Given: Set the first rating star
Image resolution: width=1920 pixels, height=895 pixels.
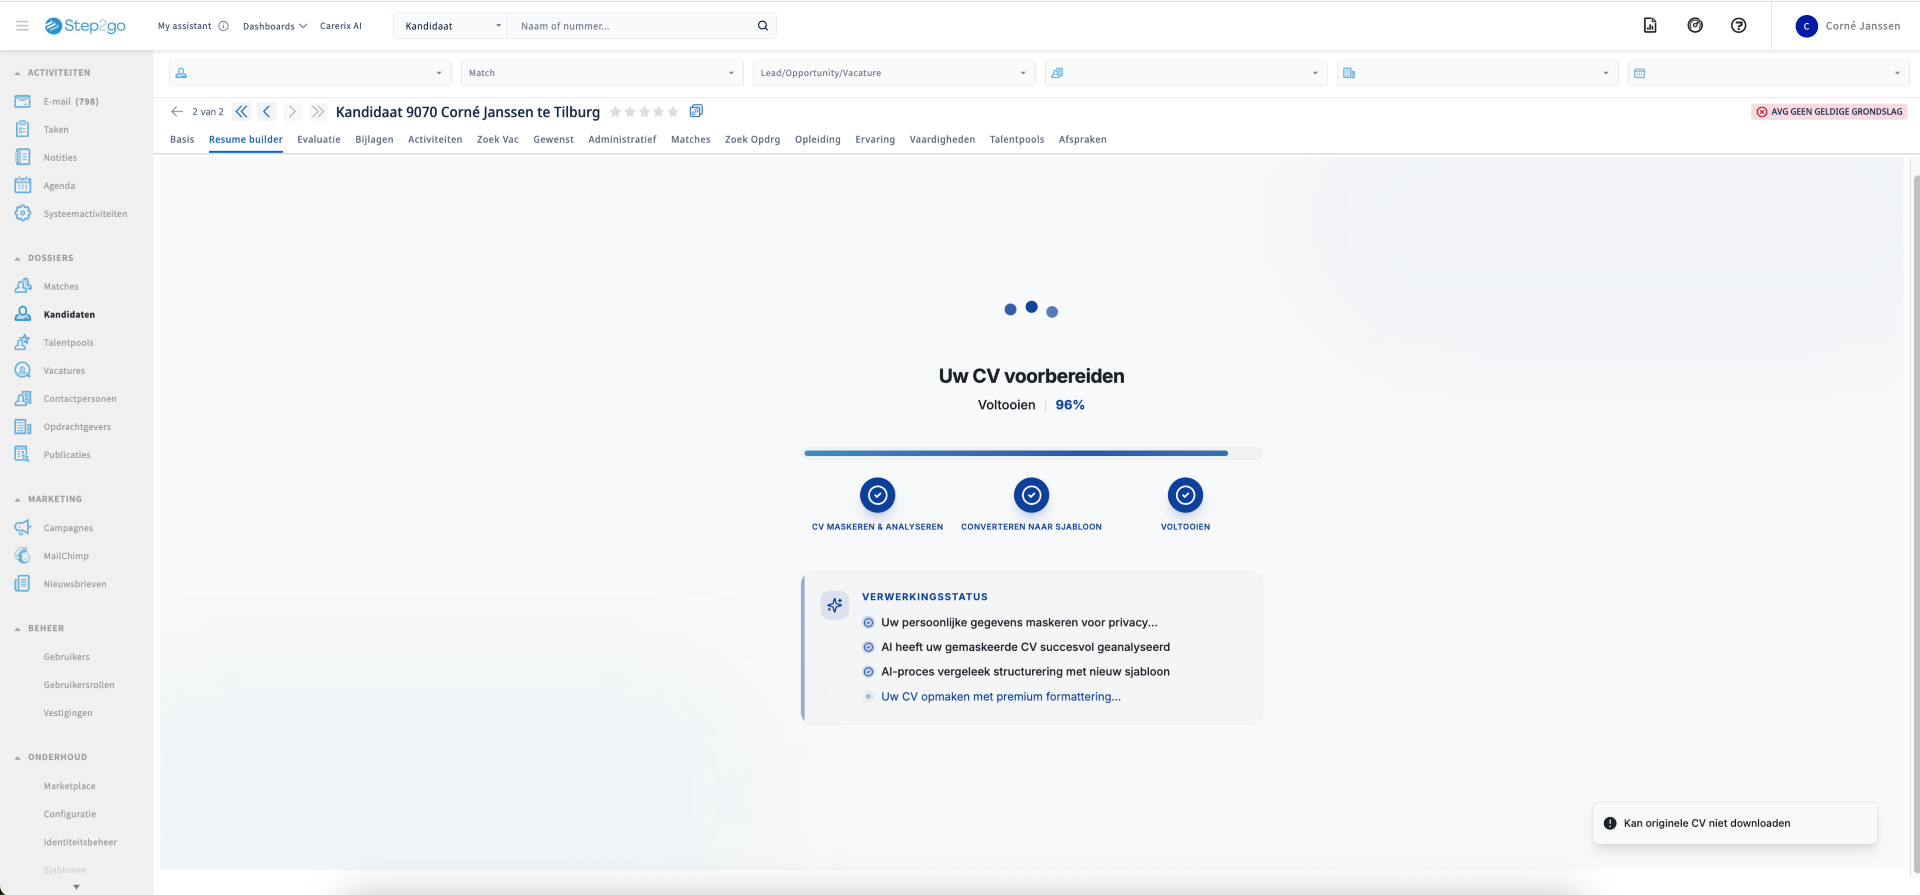Looking at the screenshot, I should click(x=616, y=112).
